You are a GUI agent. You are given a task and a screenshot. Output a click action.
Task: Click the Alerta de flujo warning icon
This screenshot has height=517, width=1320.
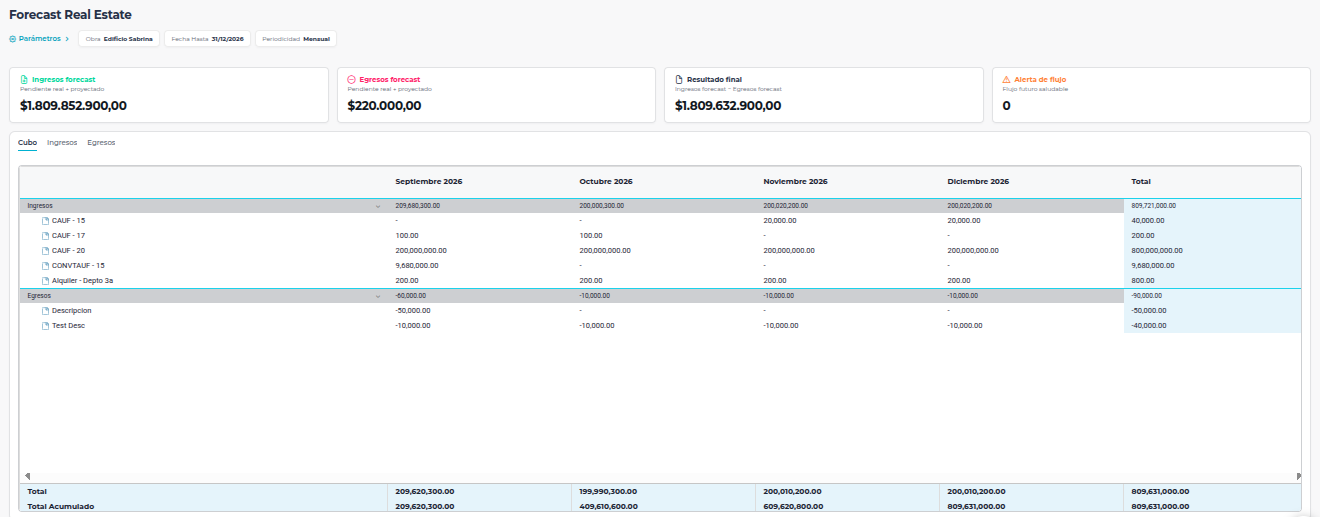(1007, 79)
